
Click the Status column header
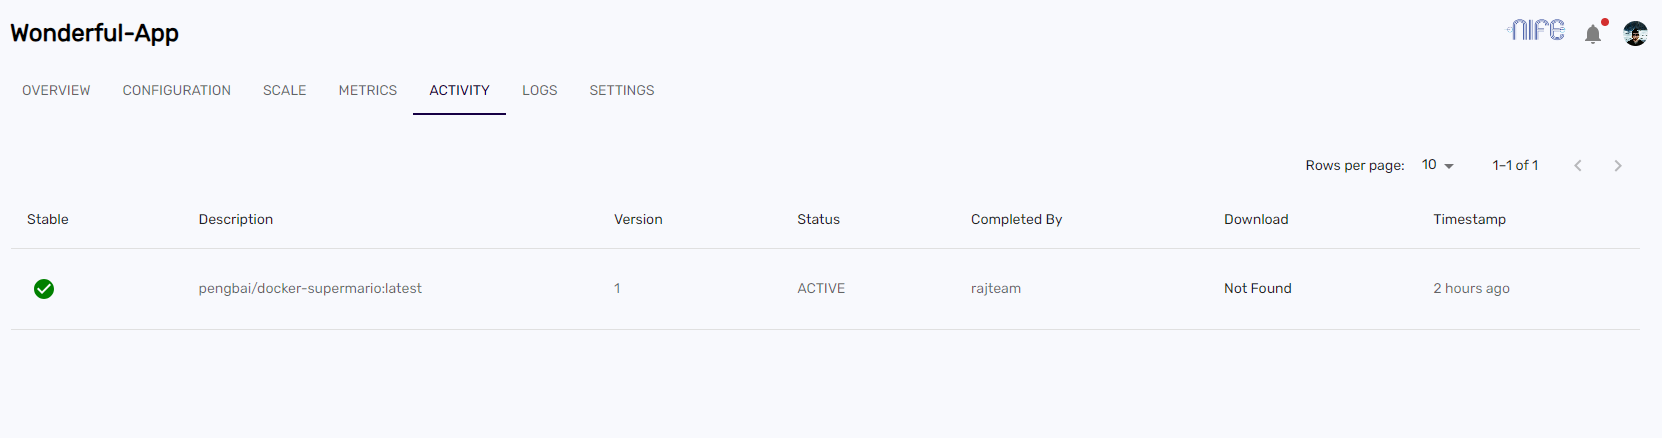(818, 219)
